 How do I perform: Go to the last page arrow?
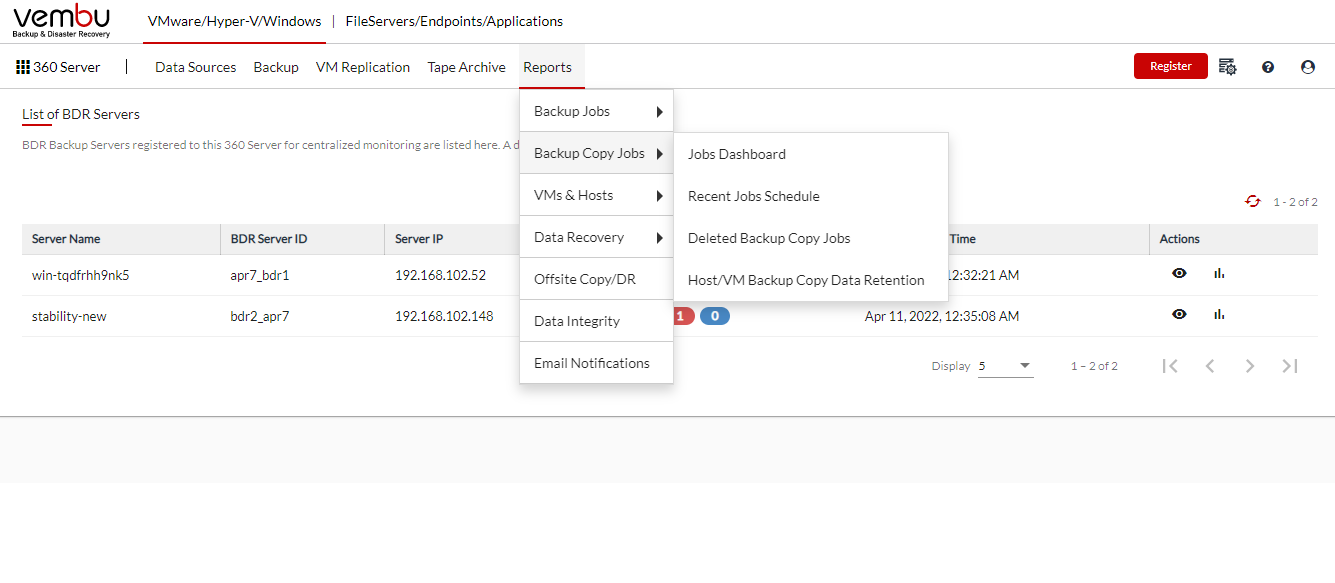1290,366
